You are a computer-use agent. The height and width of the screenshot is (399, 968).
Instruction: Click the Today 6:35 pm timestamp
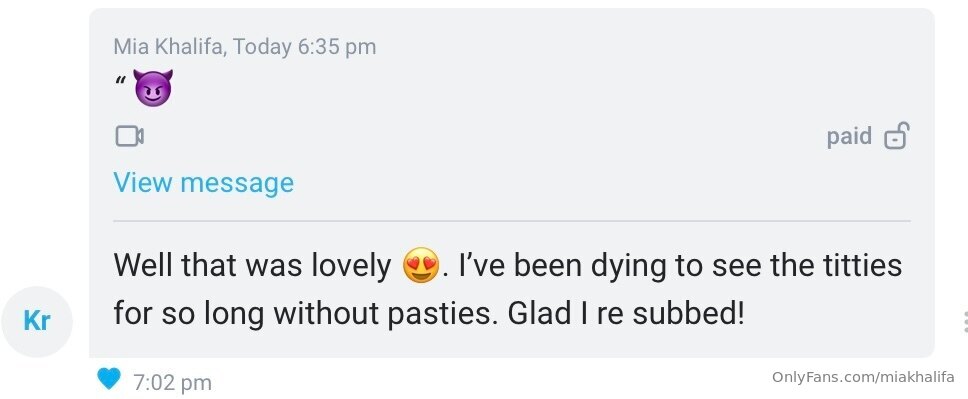[x=304, y=46]
